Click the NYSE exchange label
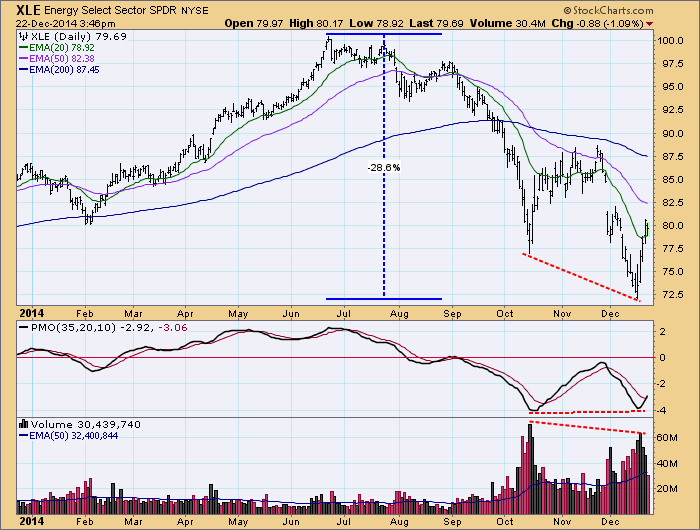The width and height of the screenshot is (700, 530). coord(194,11)
